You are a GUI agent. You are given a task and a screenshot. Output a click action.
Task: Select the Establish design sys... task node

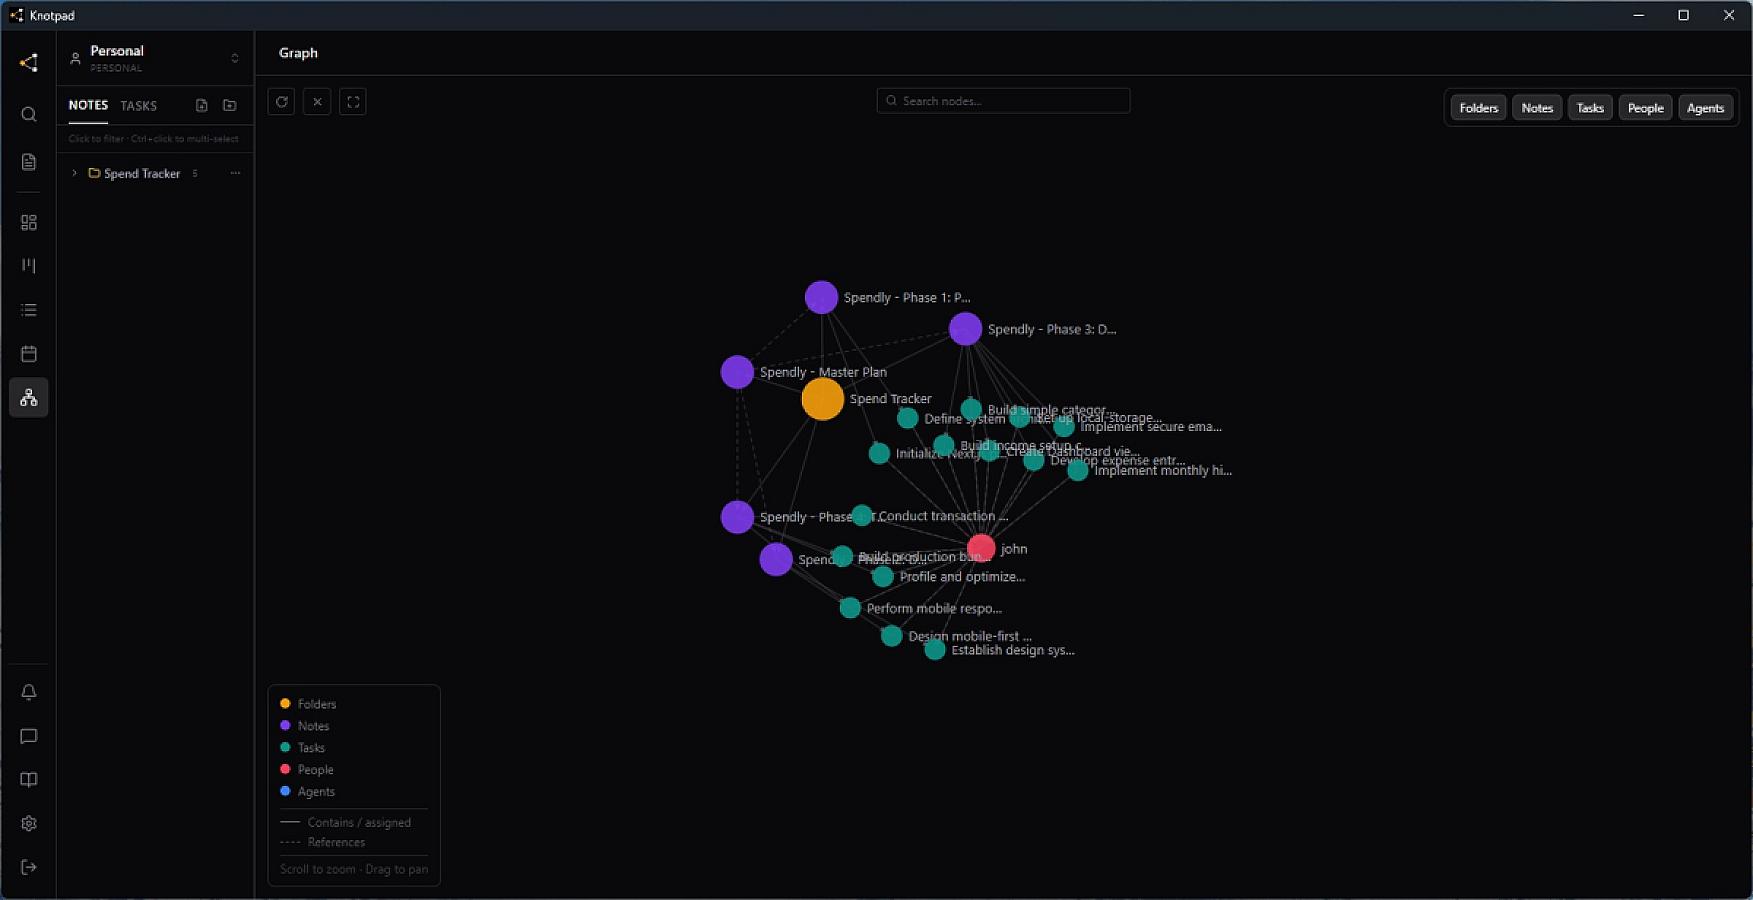tap(935, 650)
